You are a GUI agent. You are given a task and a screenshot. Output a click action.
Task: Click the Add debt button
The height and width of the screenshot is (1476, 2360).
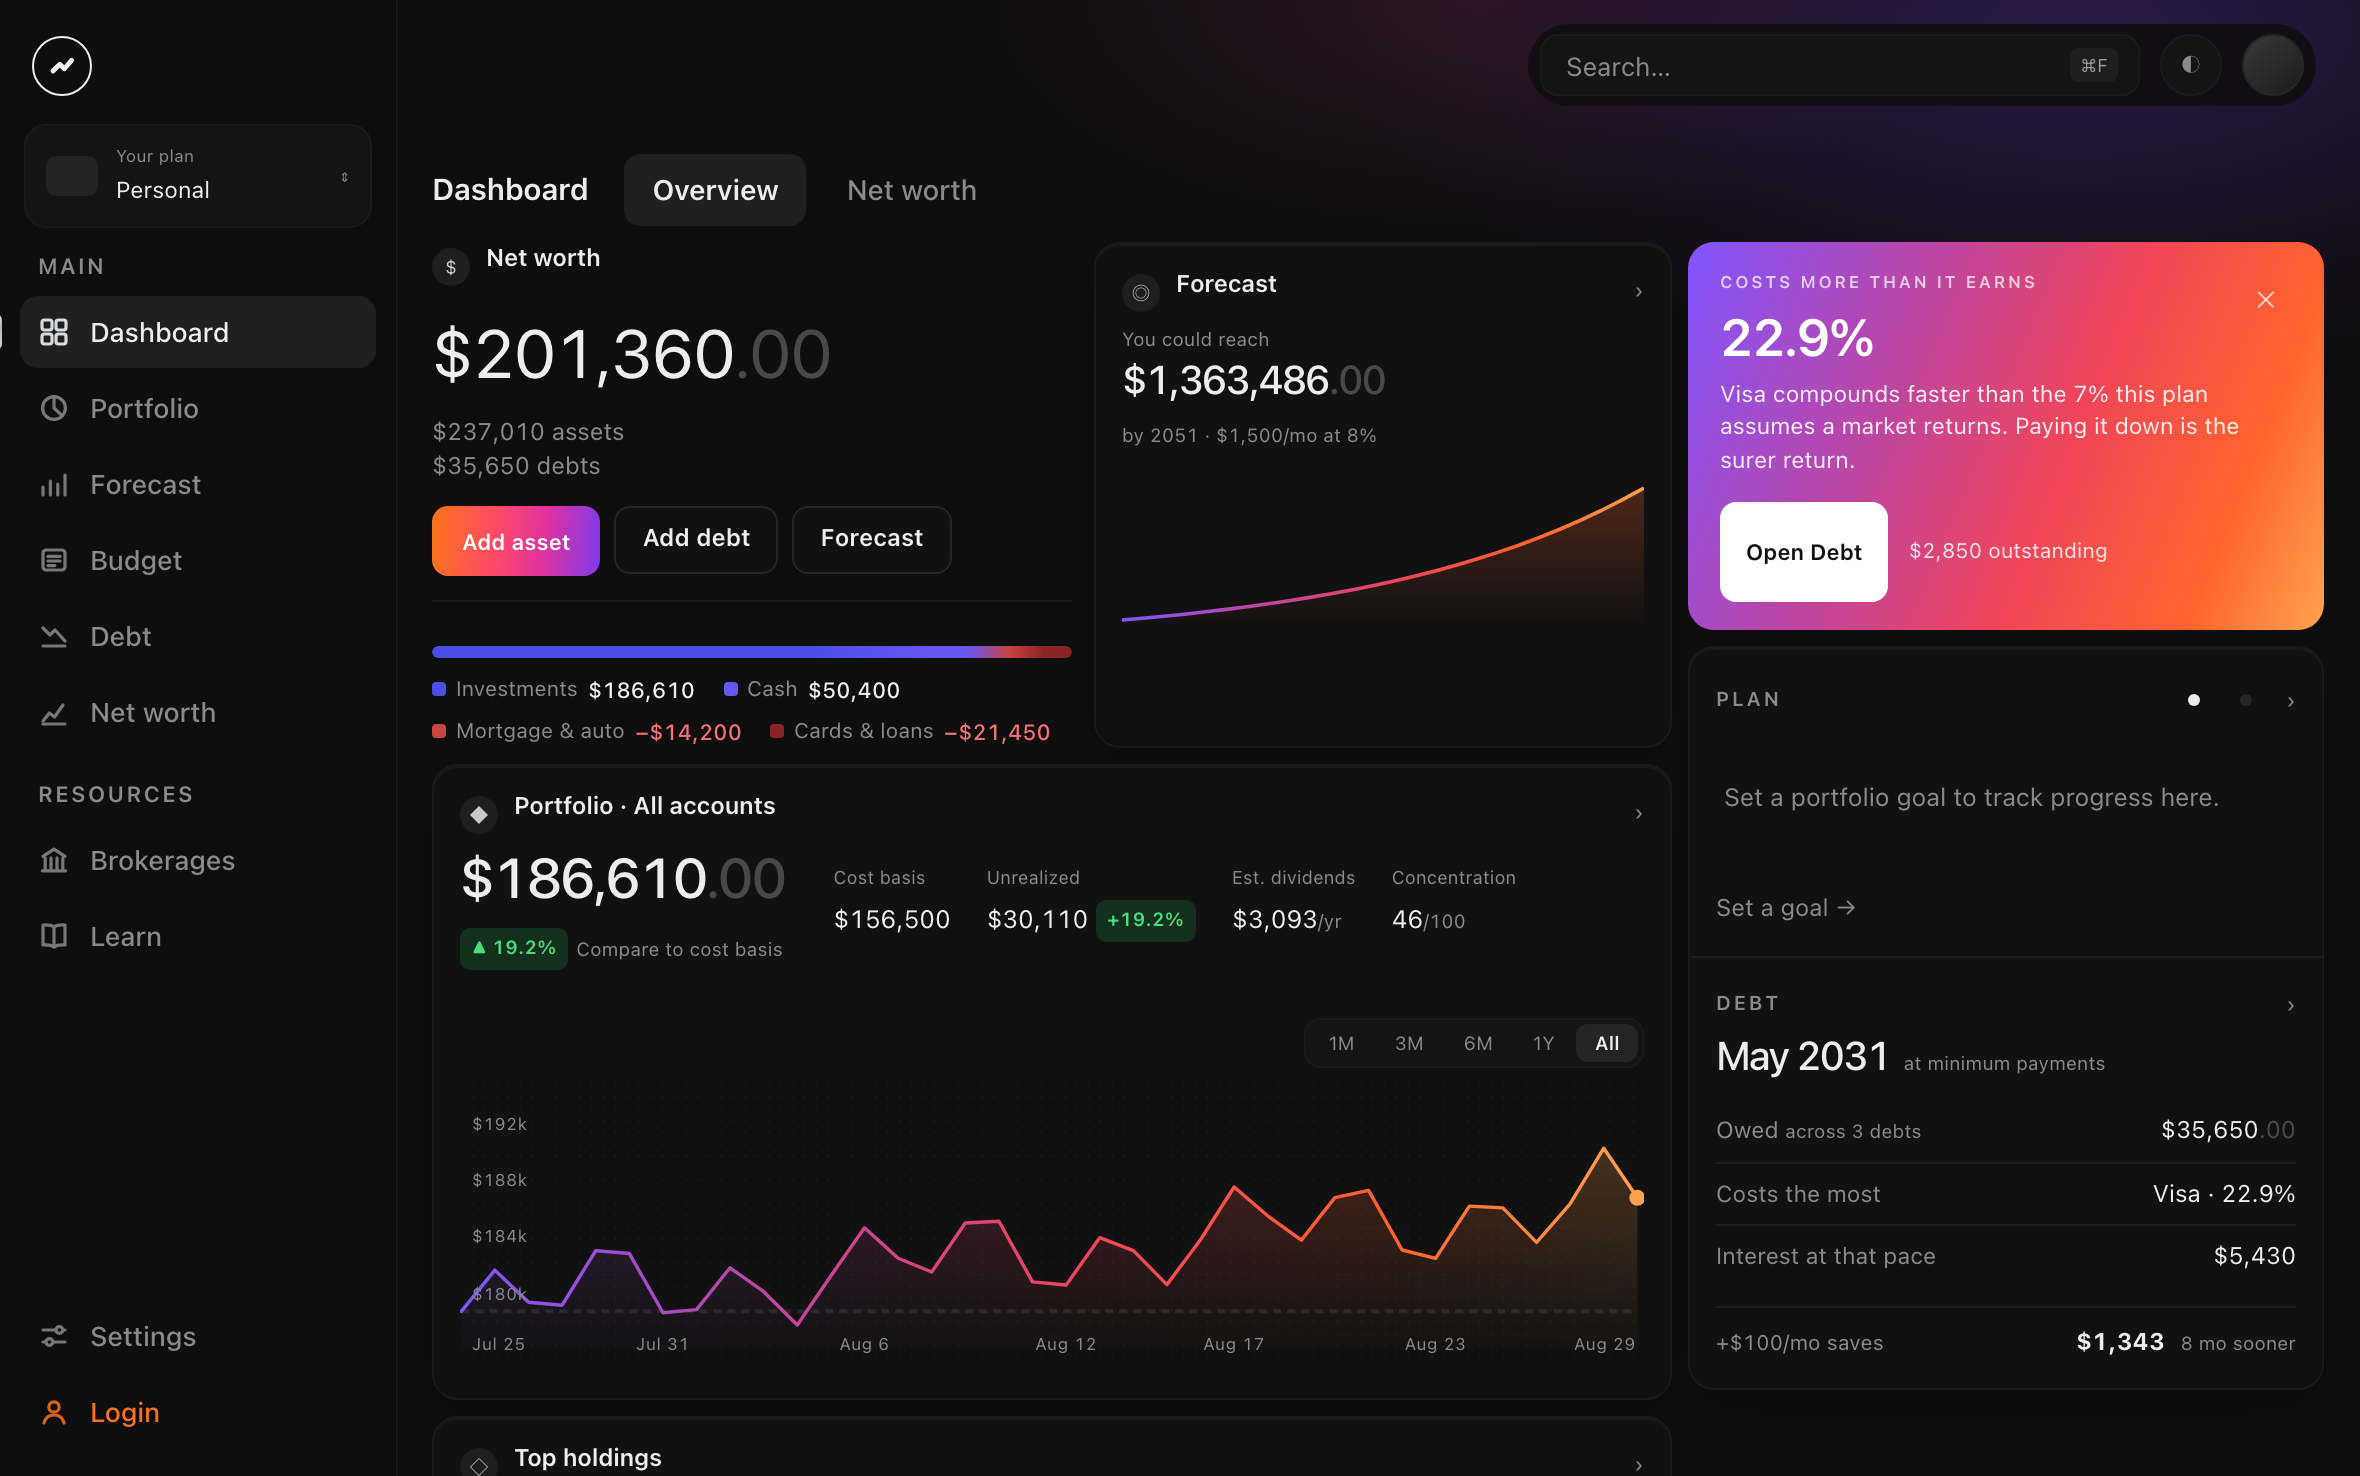click(x=696, y=539)
